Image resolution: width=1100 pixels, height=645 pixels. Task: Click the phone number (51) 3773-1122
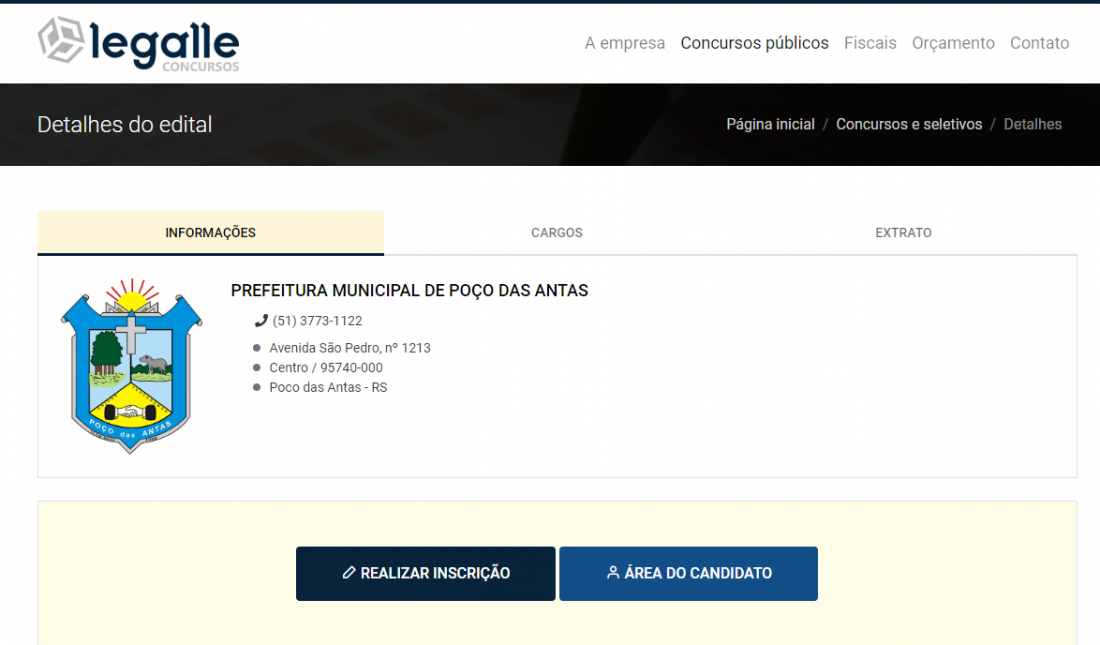click(317, 321)
